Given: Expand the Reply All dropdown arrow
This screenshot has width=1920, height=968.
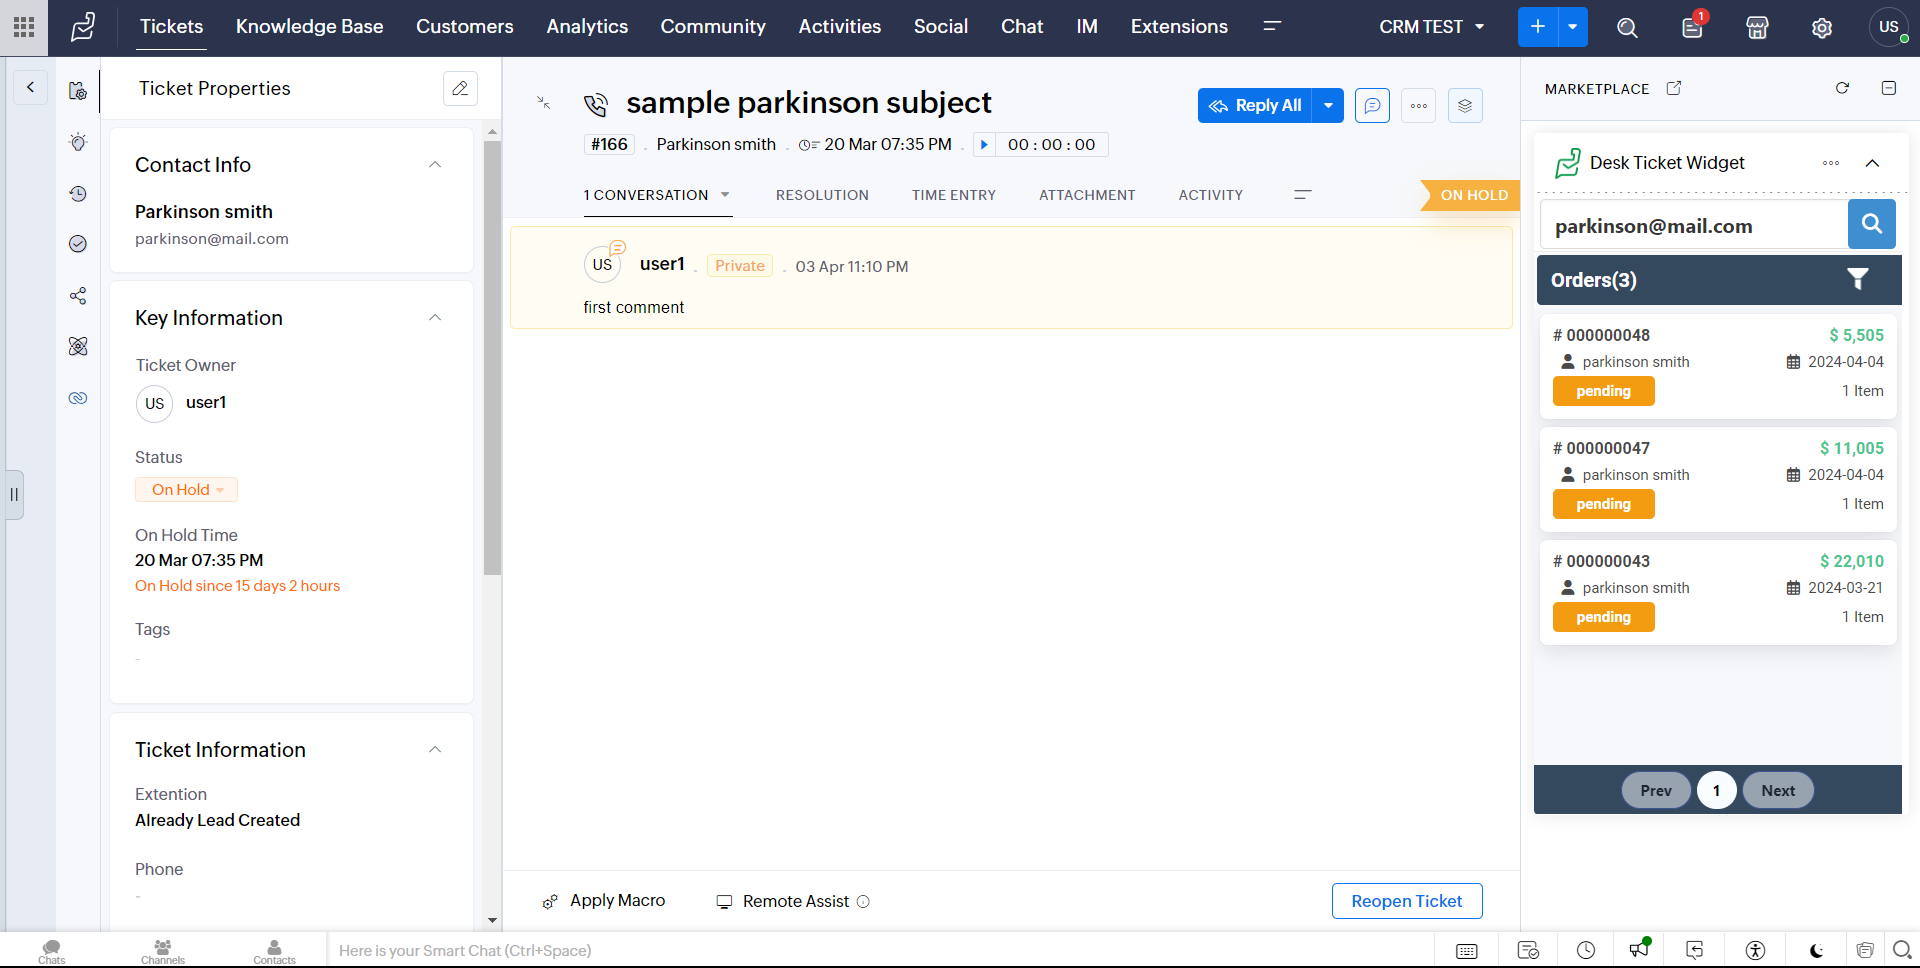Looking at the screenshot, I should click(x=1328, y=106).
